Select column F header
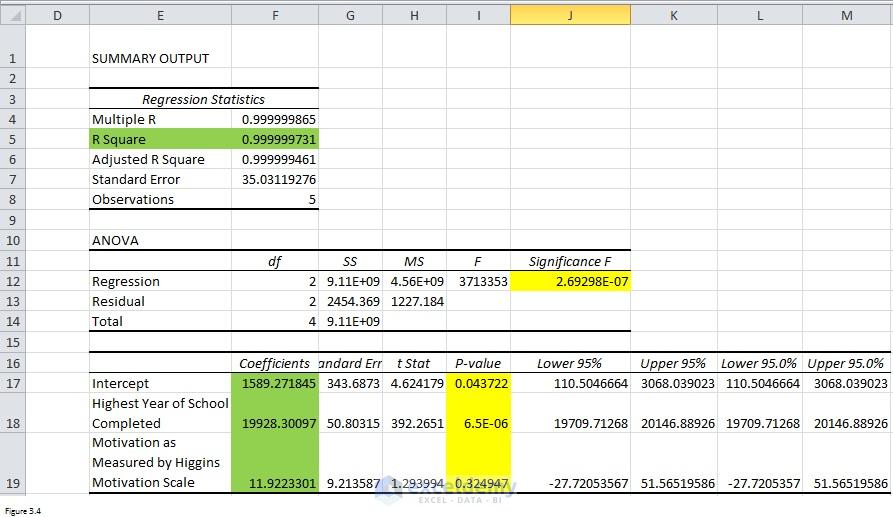This screenshot has width=893, height=517. (x=275, y=15)
